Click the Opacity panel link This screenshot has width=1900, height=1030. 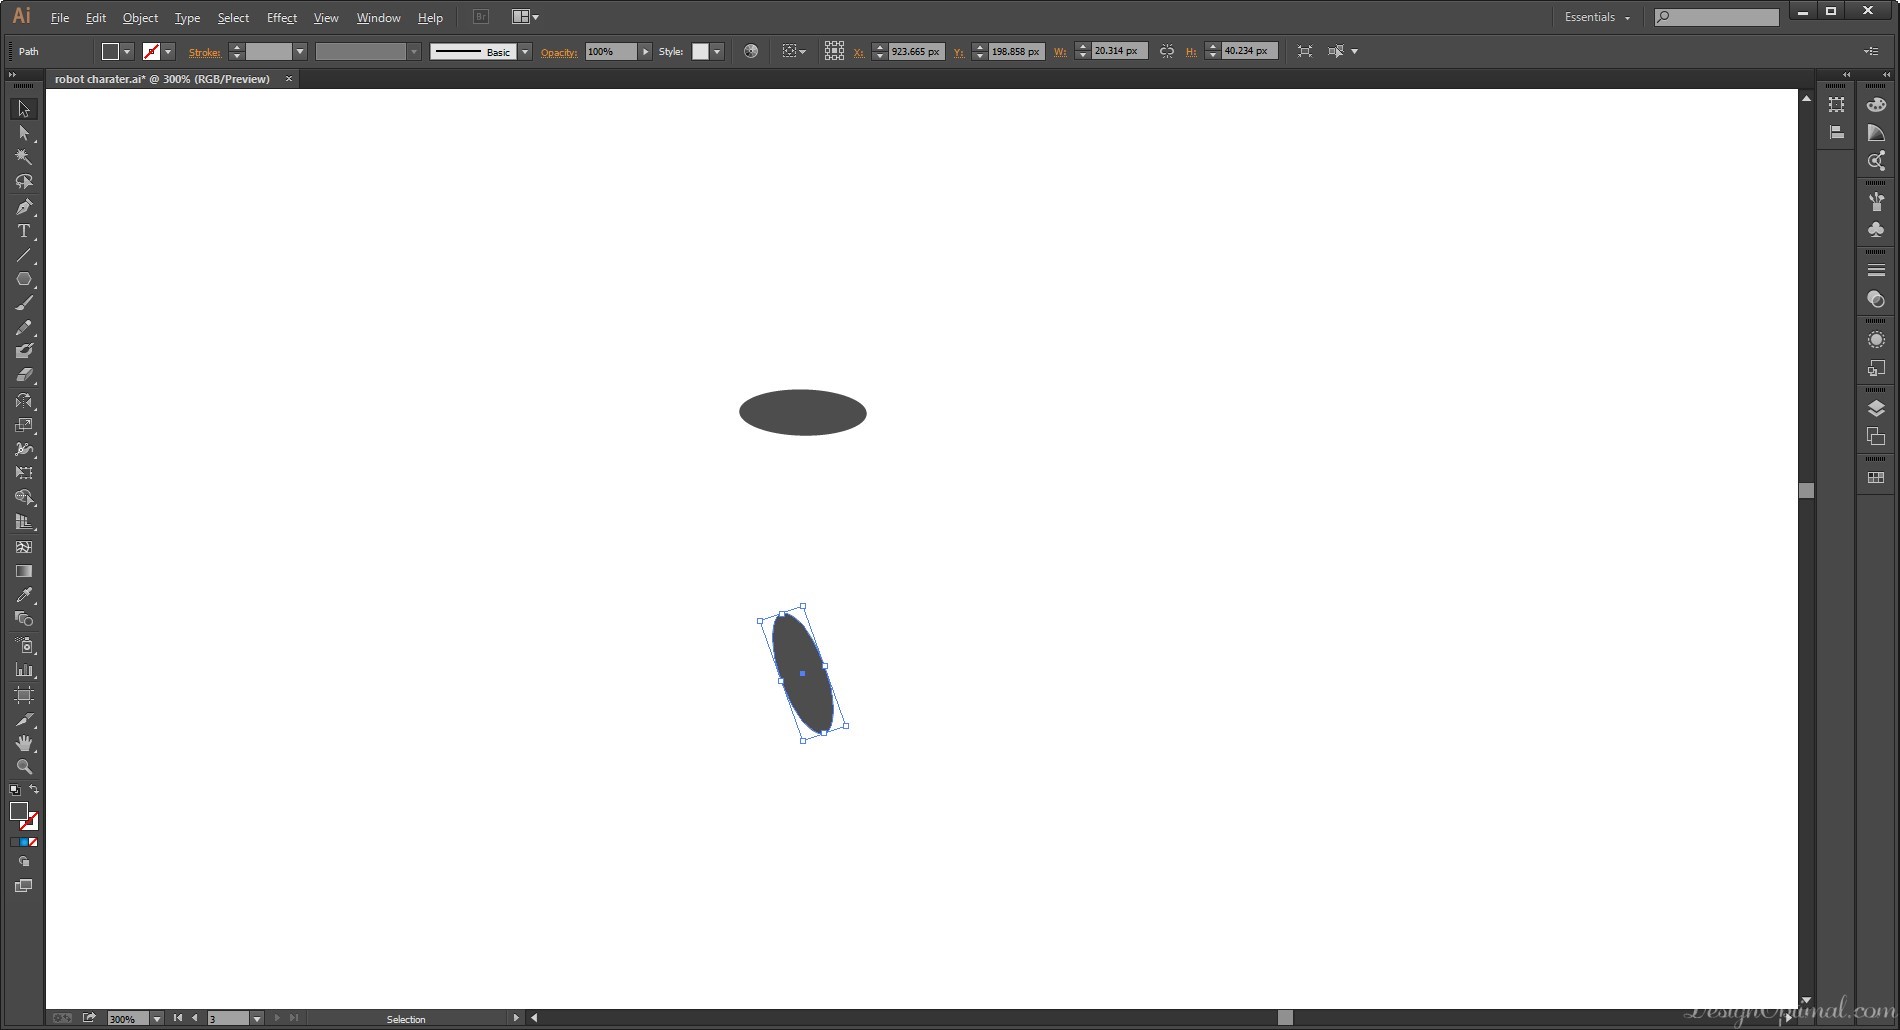tap(559, 52)
